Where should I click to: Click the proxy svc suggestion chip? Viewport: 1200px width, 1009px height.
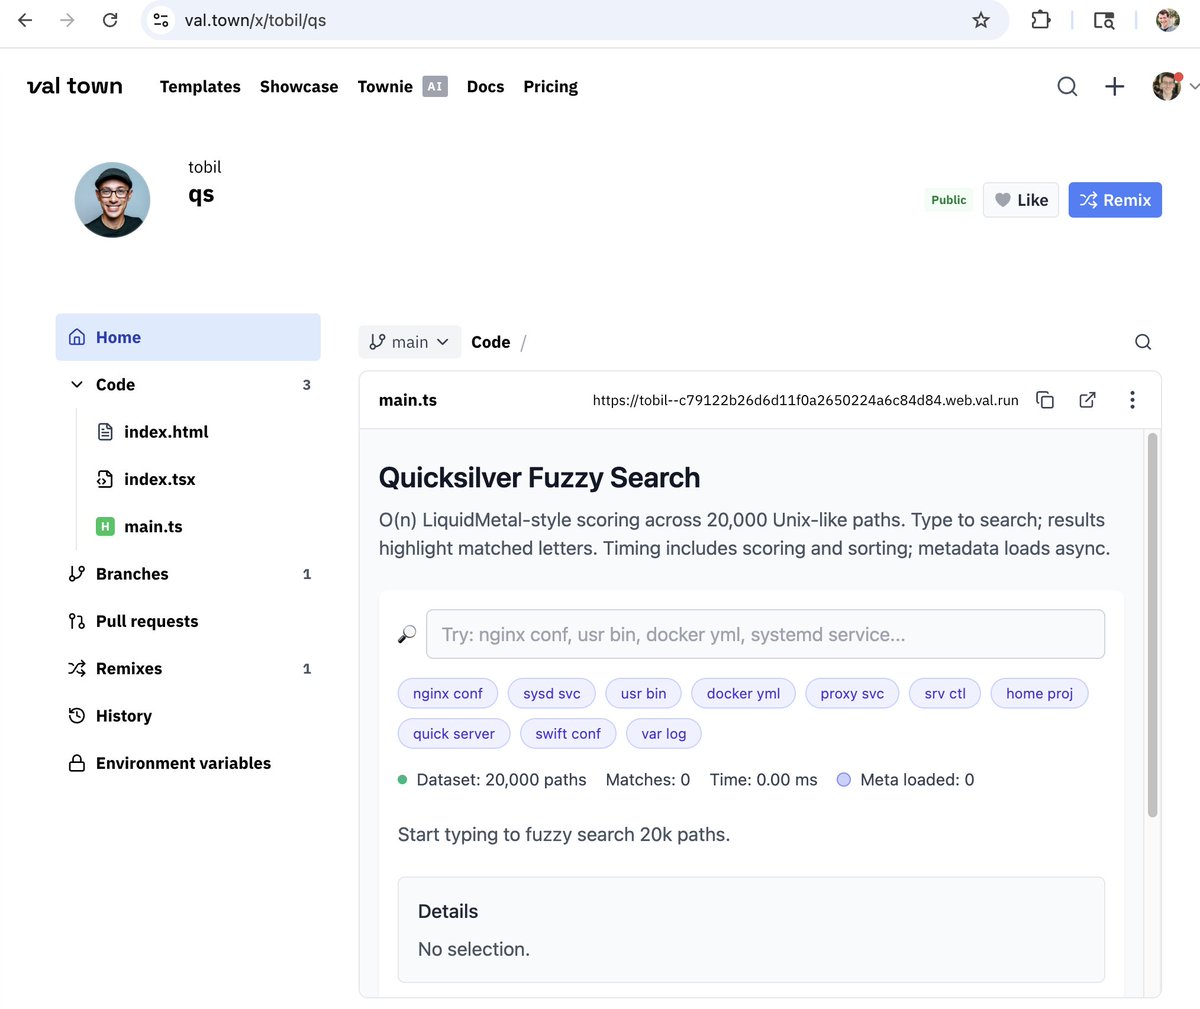point(852,693)
